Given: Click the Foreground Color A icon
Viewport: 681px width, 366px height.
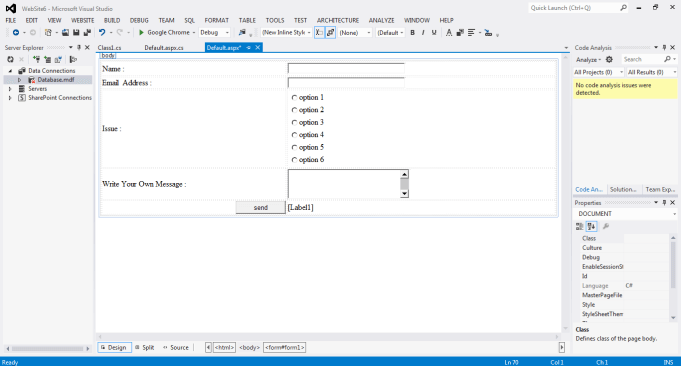Looking at the screenshot, I should 449,33.
